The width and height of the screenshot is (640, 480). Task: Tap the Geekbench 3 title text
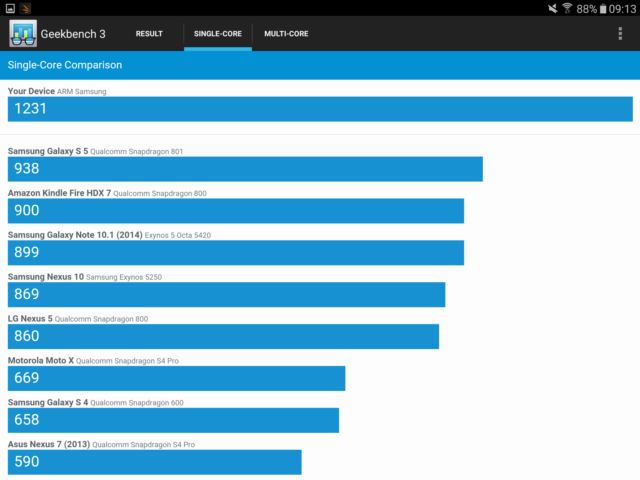point(73,34)
